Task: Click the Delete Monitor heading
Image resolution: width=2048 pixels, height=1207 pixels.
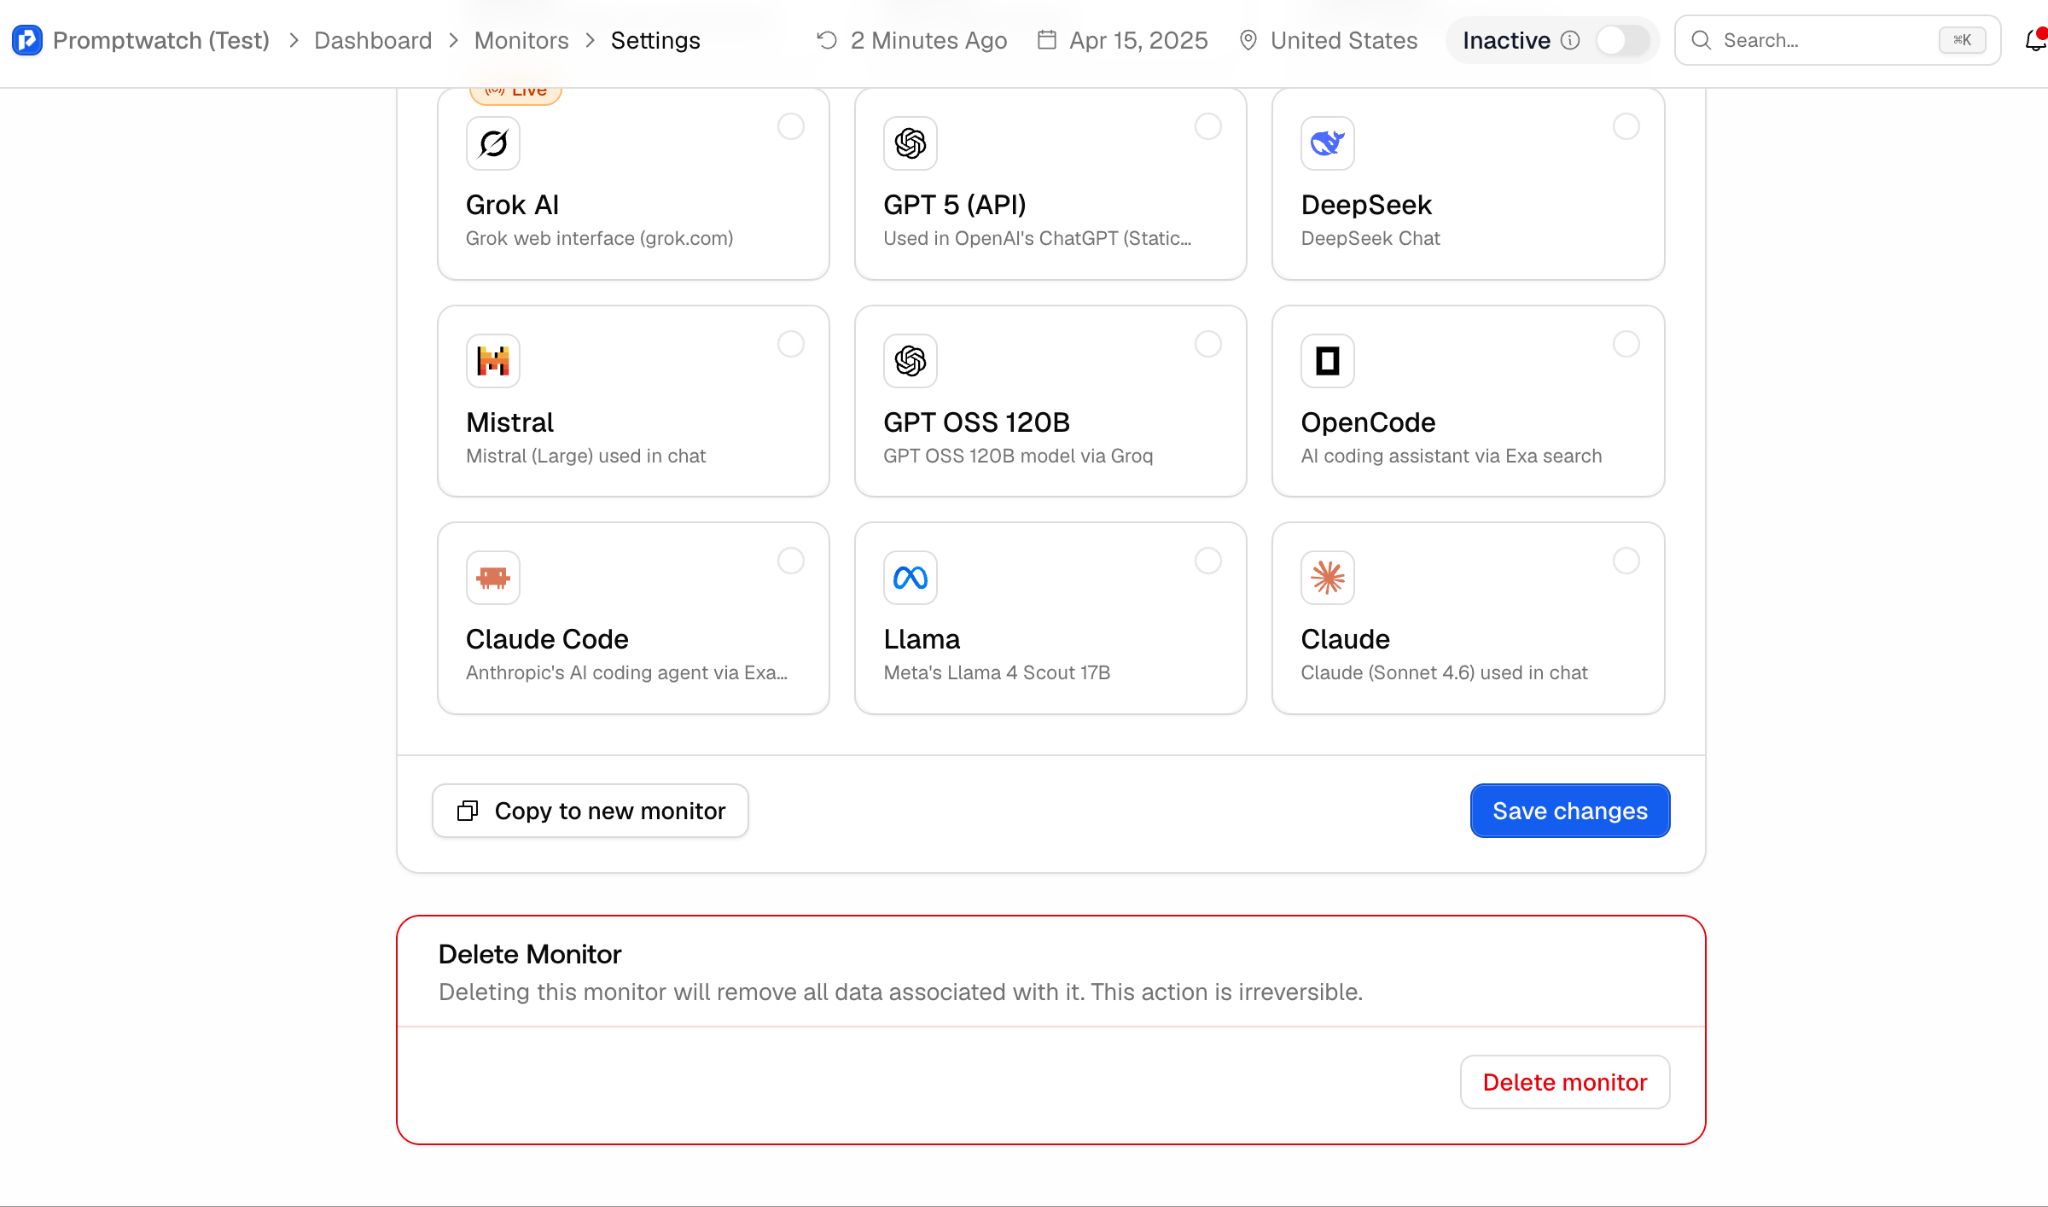Action: tap(530, 954)
